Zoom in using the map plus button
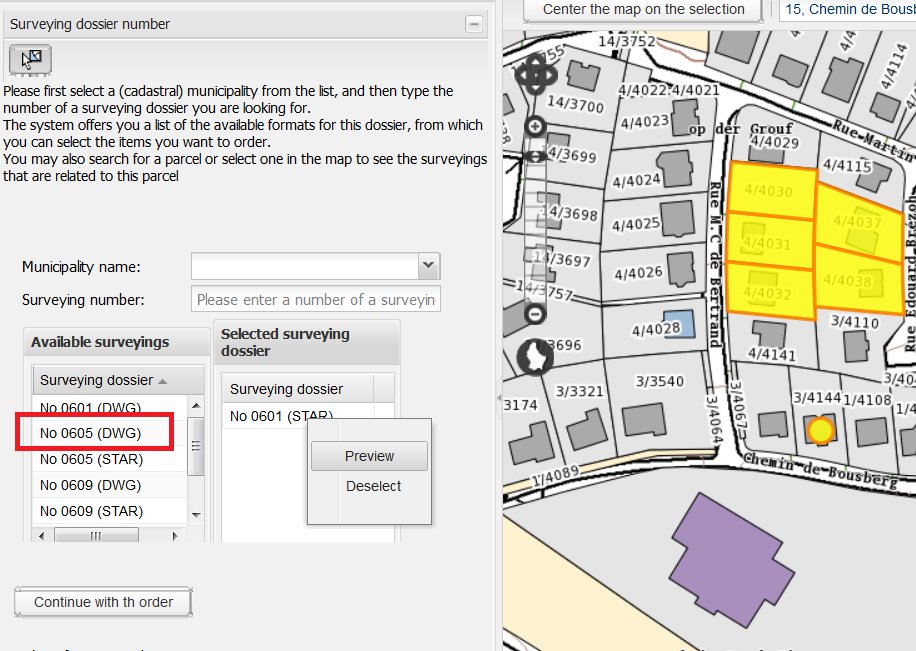 click(x=535, y=126)
